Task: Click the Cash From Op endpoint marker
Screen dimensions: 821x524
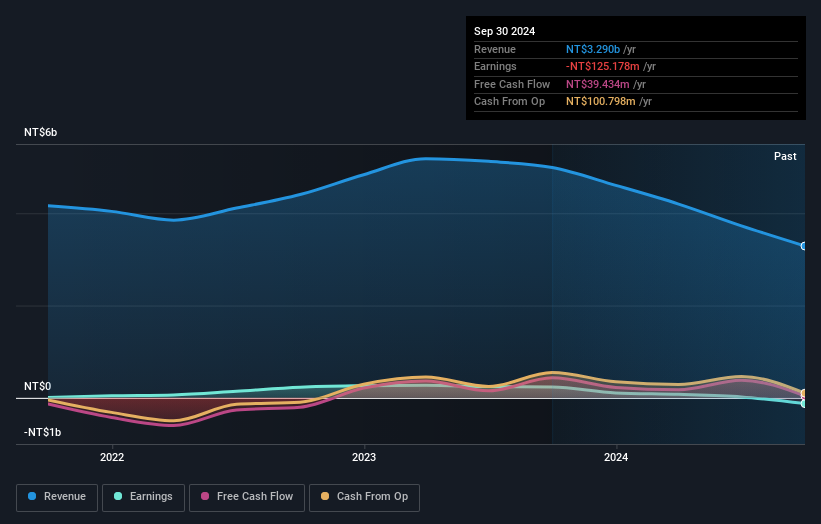Action: click(x=804, y=393)
